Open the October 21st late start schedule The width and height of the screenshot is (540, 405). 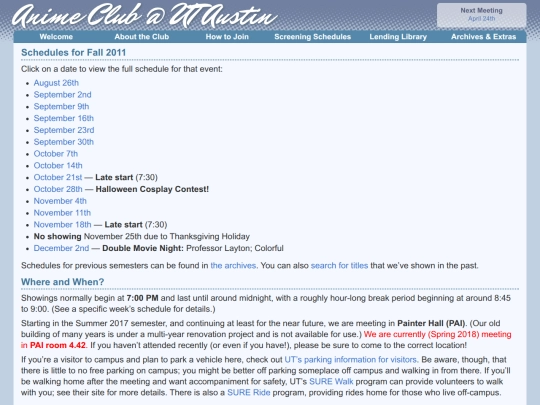[x=58, y=177]
